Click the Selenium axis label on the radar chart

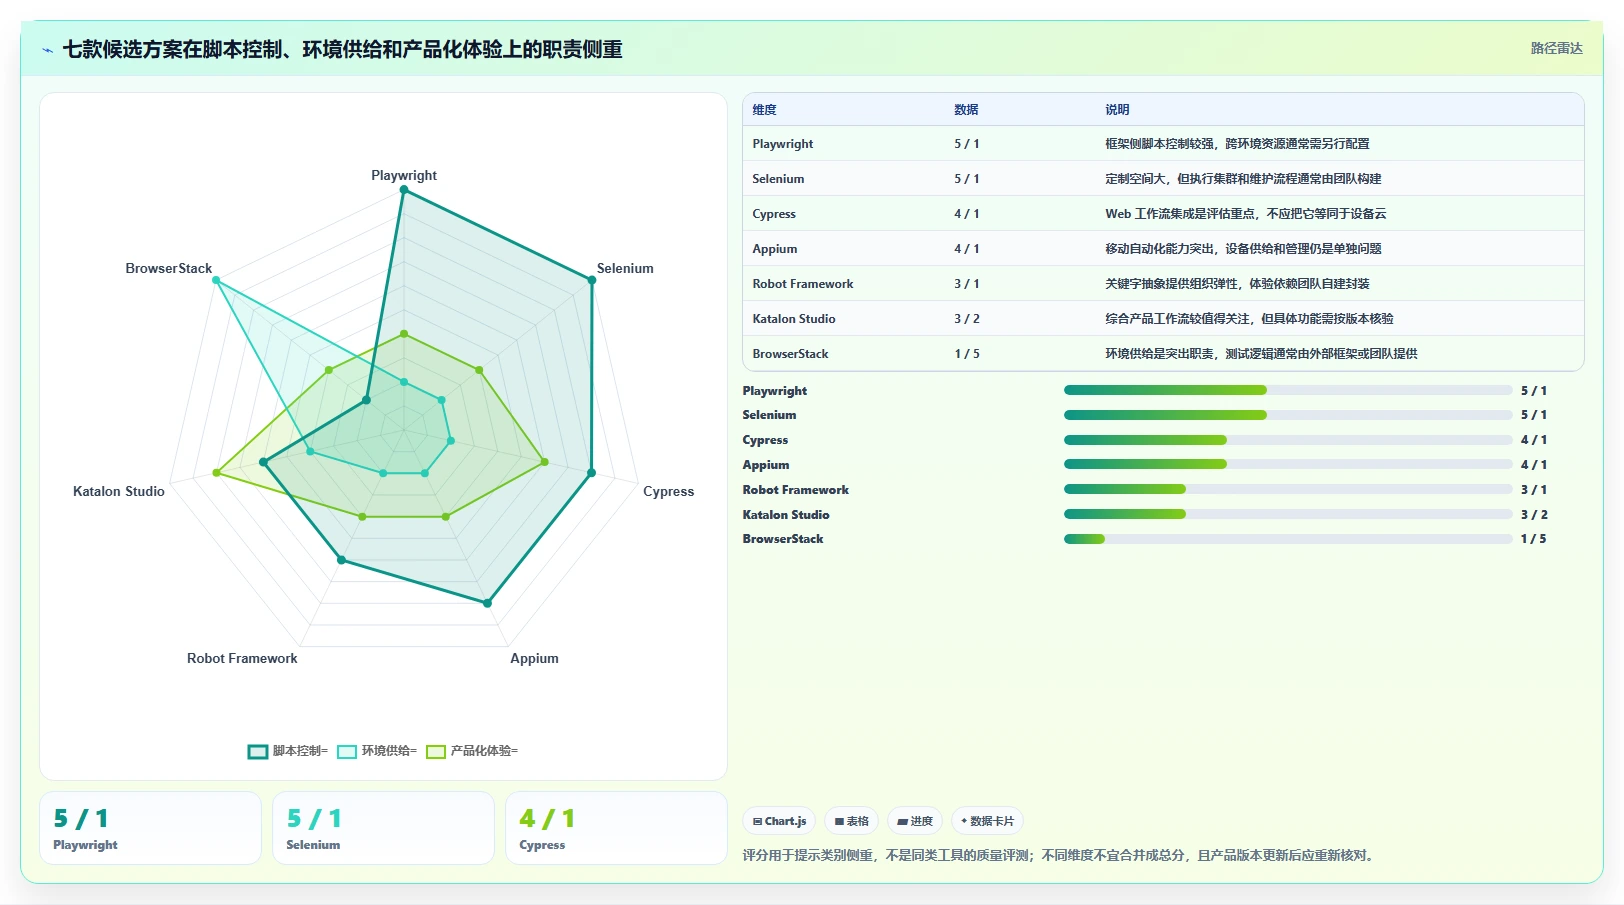click(625, 268)
